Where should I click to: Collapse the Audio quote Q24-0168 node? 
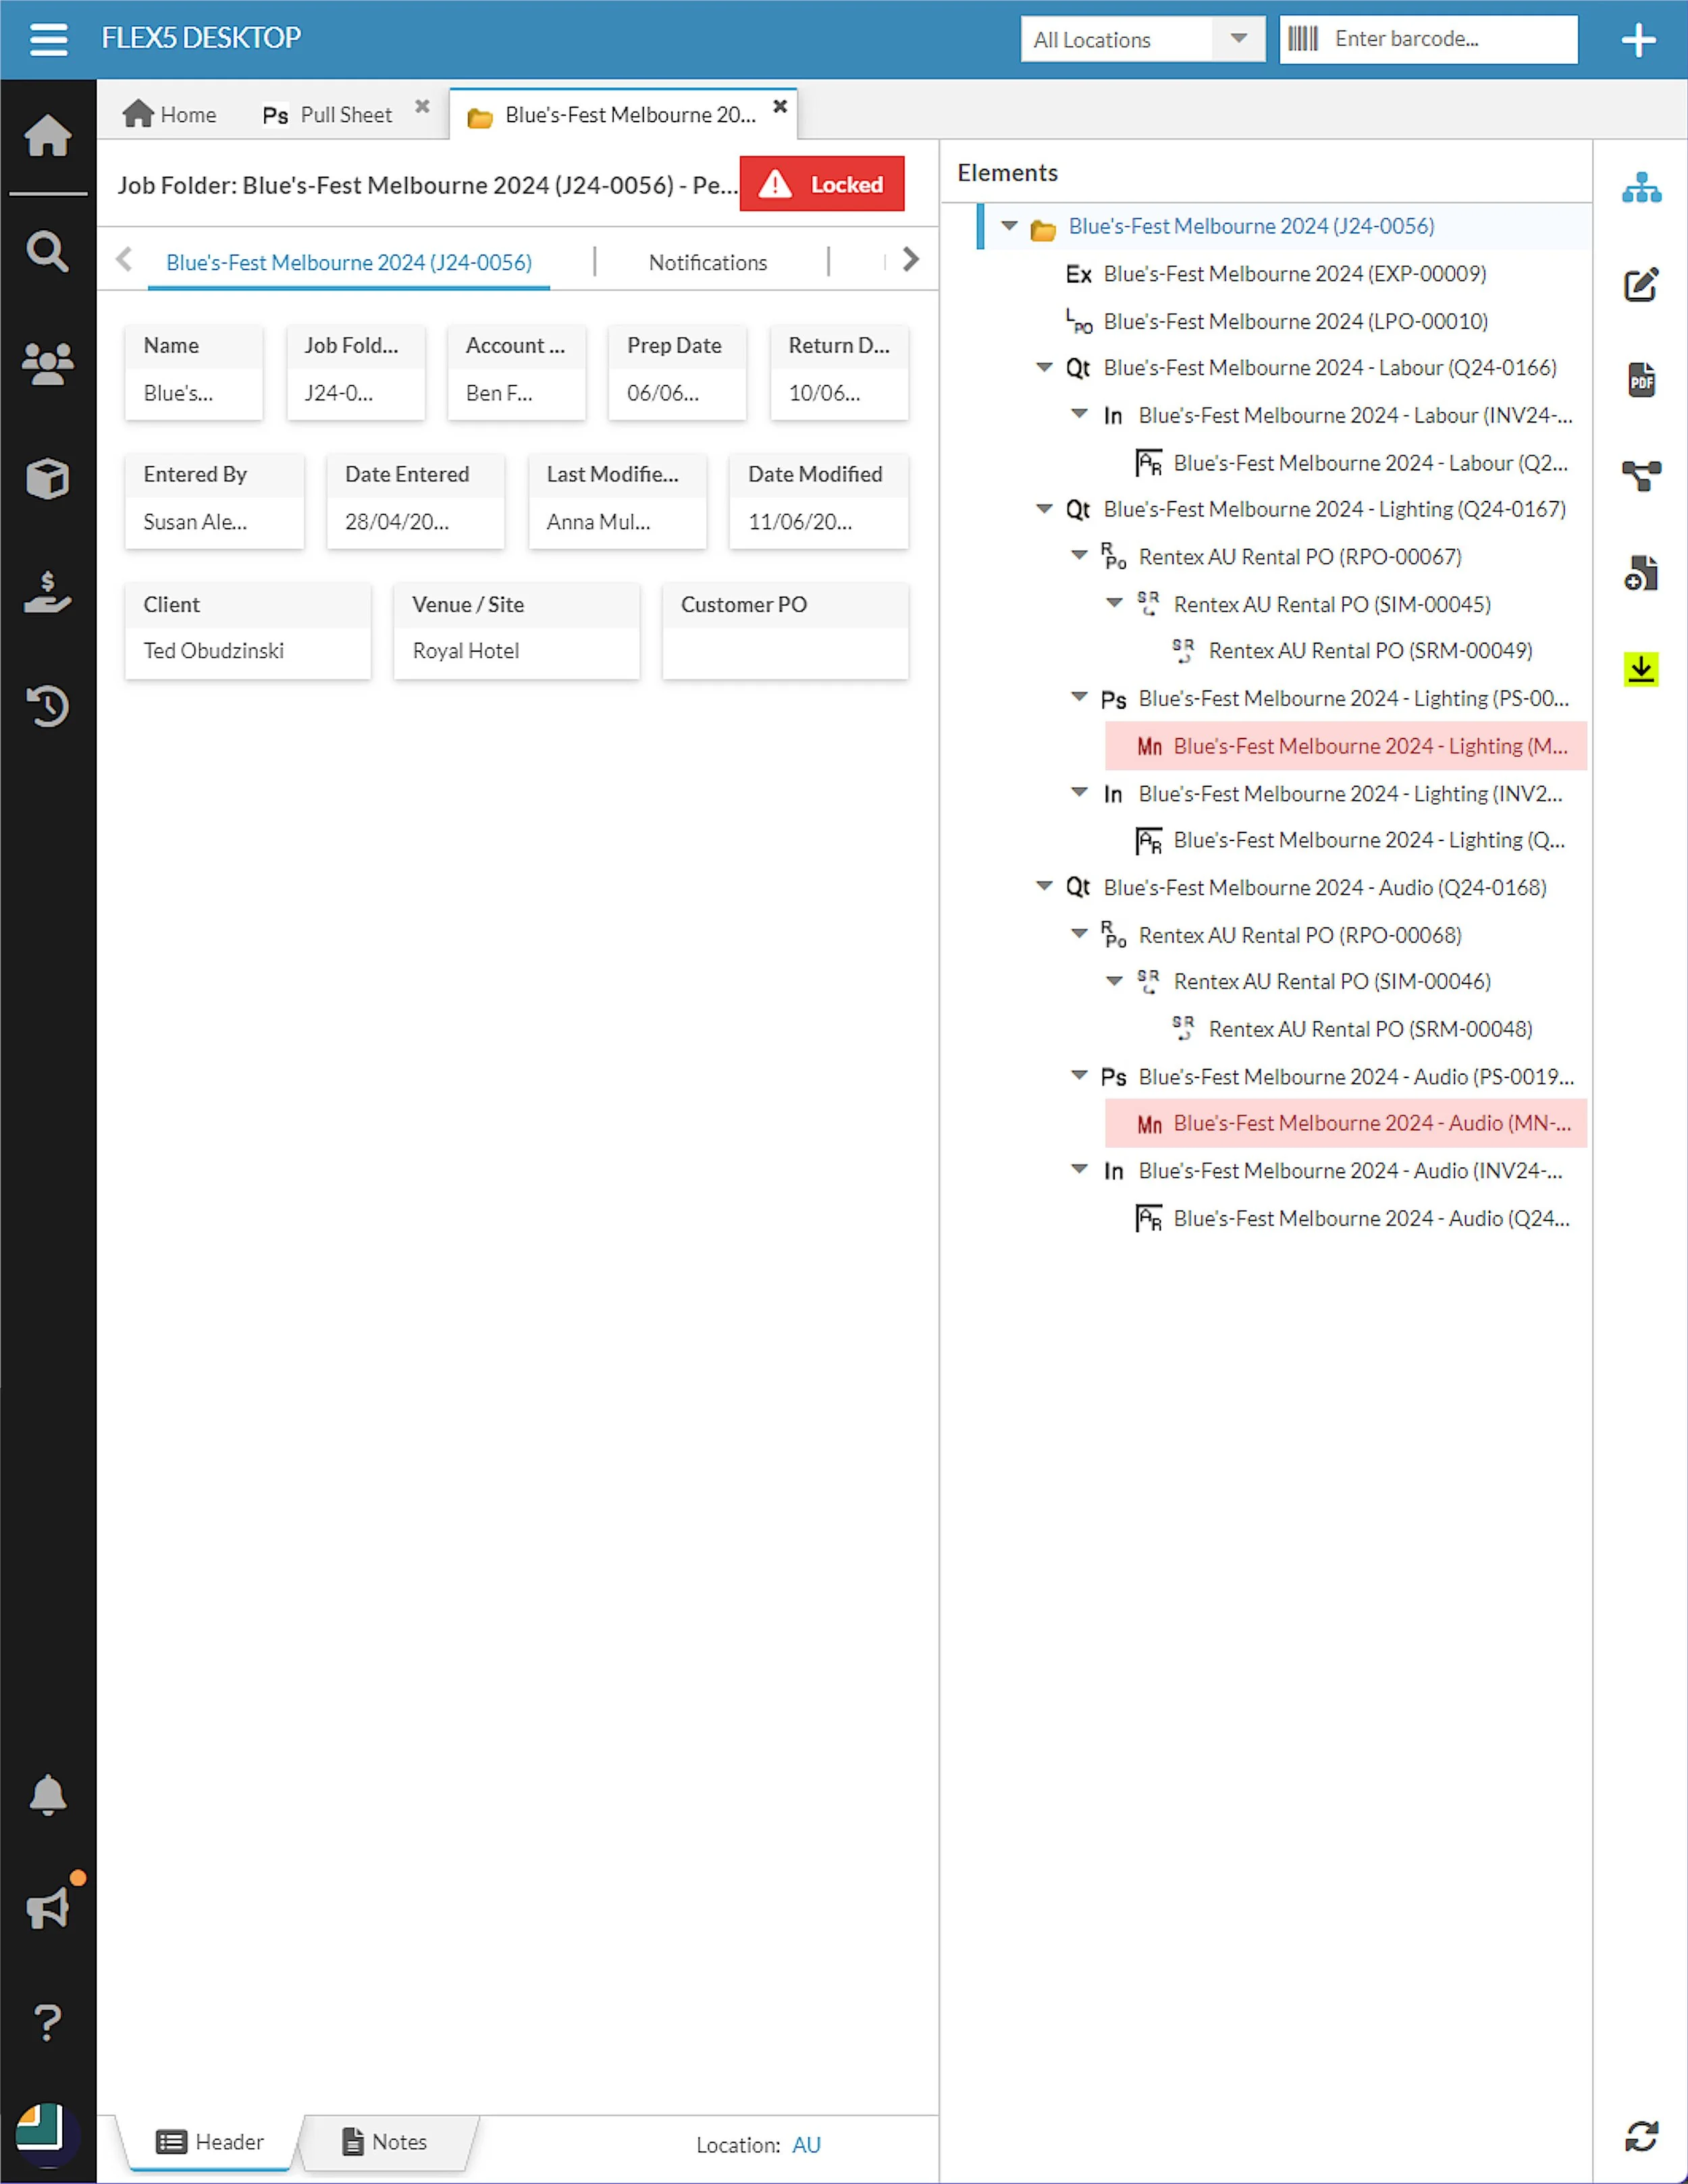[1044, 887]
